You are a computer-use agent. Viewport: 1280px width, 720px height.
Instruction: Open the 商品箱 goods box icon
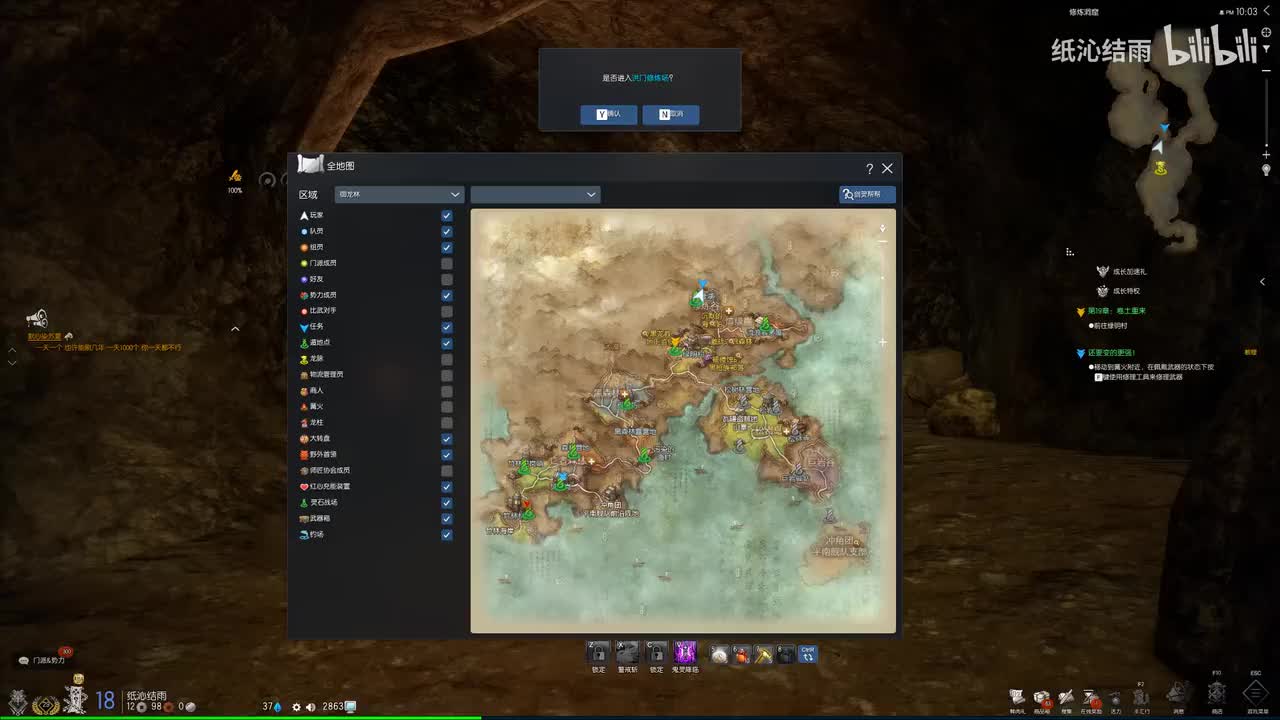click(x=1042, y=697)
